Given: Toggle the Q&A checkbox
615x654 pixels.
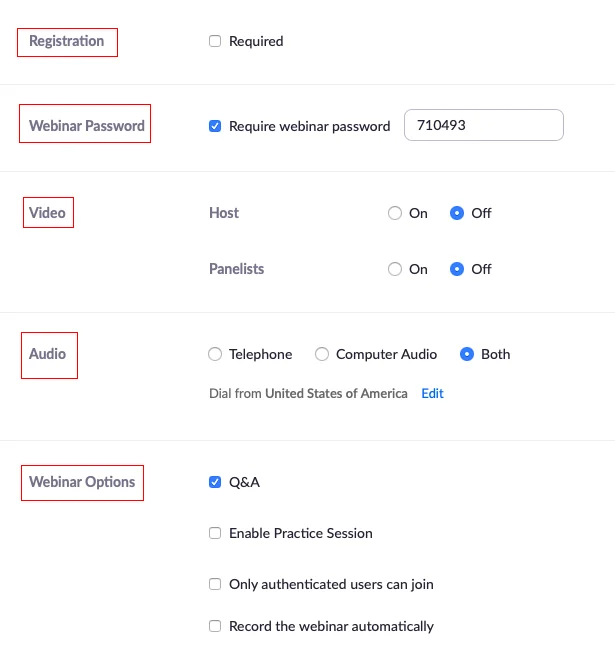Looking at the screenshot, I should [215, 482].
